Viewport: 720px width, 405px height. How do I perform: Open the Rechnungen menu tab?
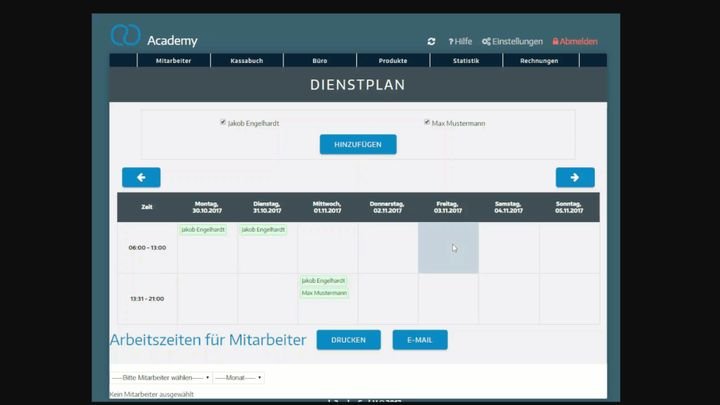tap(539, 61)
